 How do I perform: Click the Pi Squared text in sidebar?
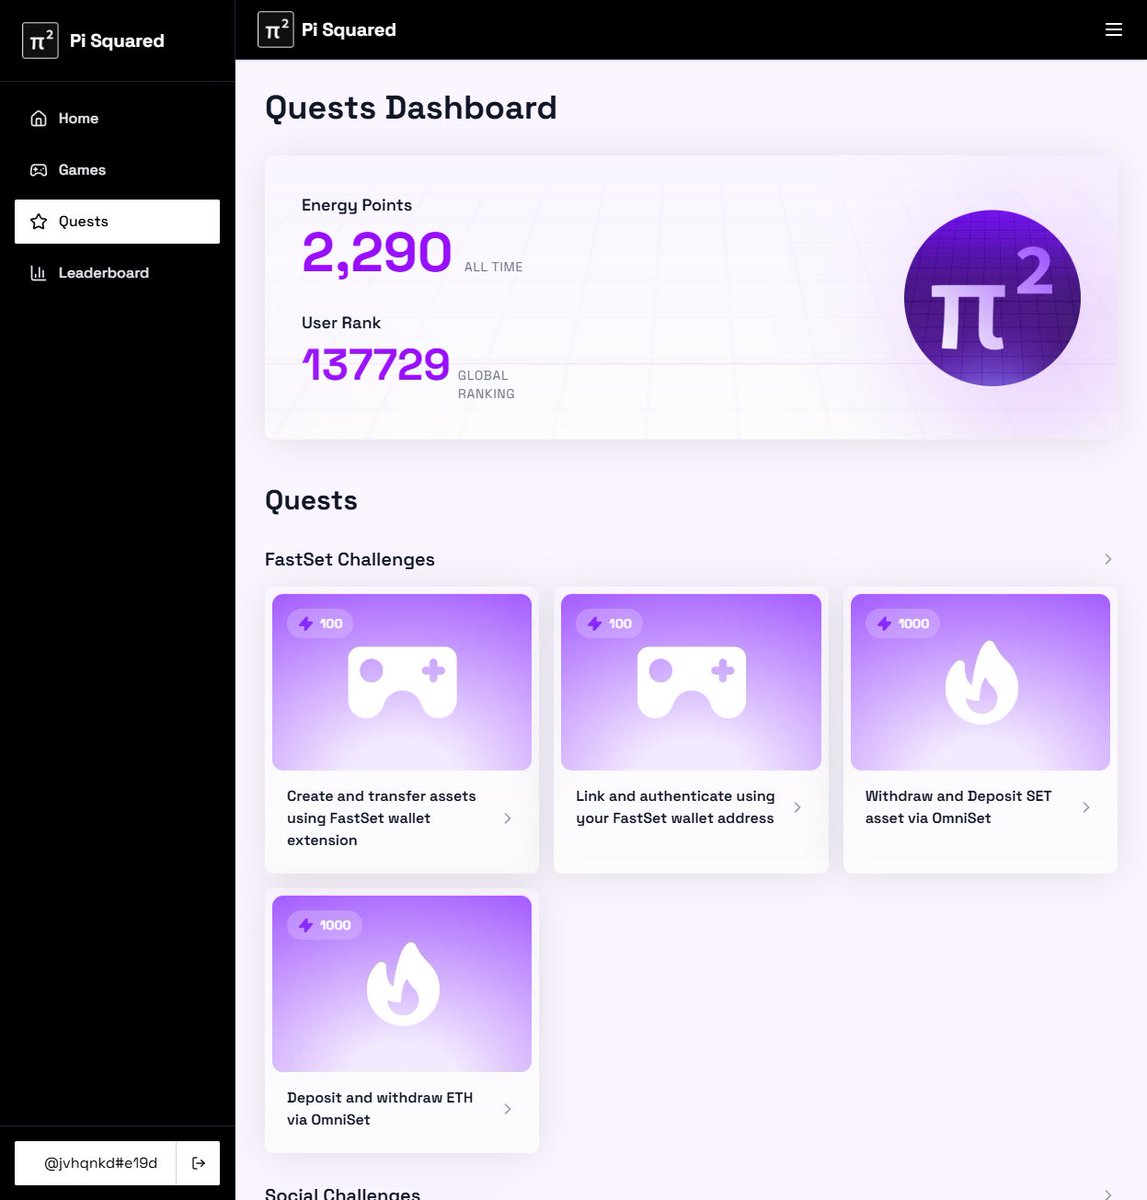click(x=117, y=41)
